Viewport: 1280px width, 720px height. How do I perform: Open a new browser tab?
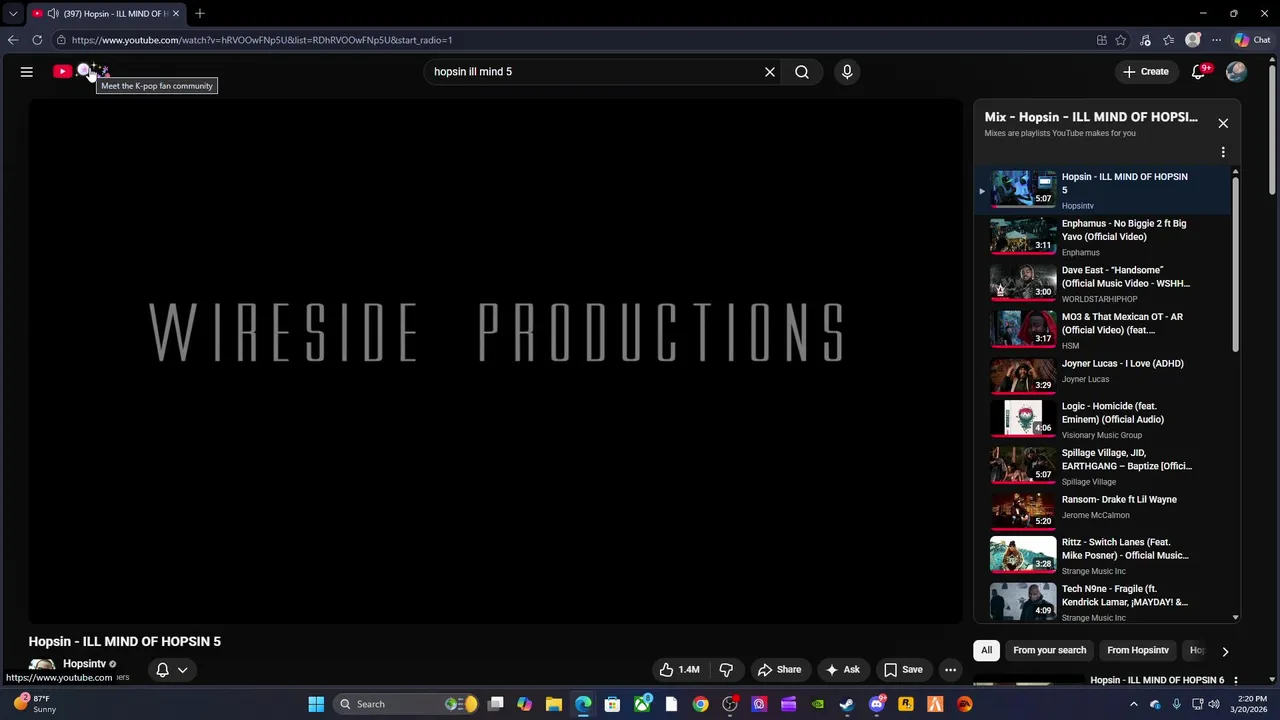point(200,13)
